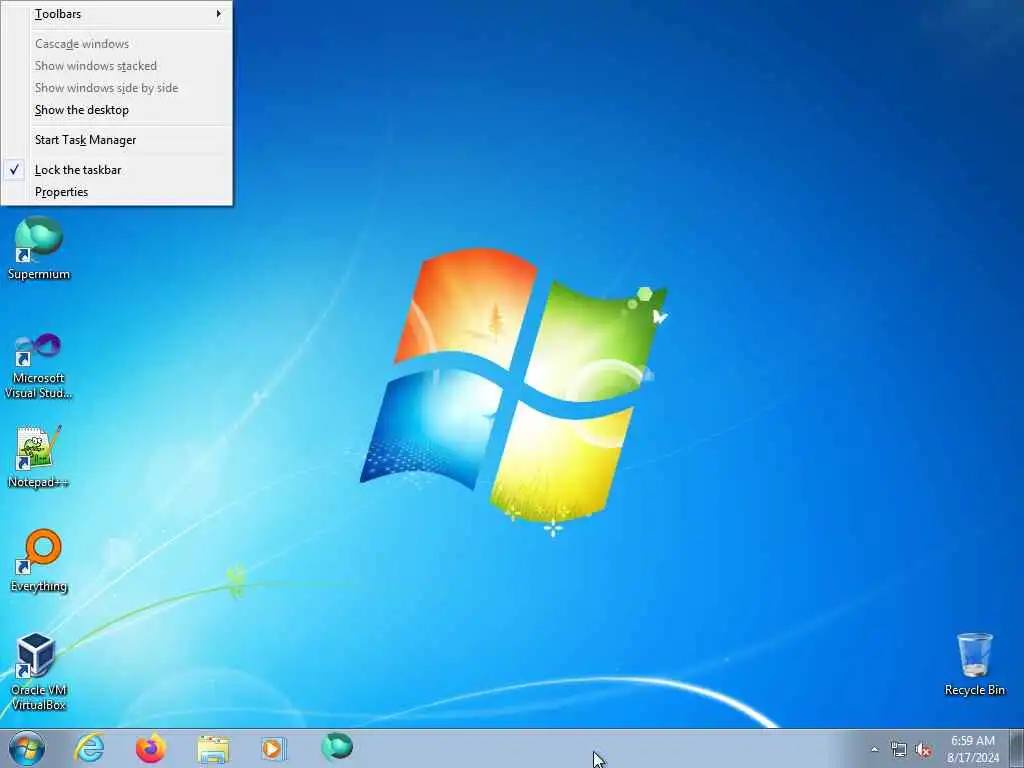Click the greyed Cascade windows entry
The width and height of the screenshot is (1024, 768).
click(x=117, y=44)
